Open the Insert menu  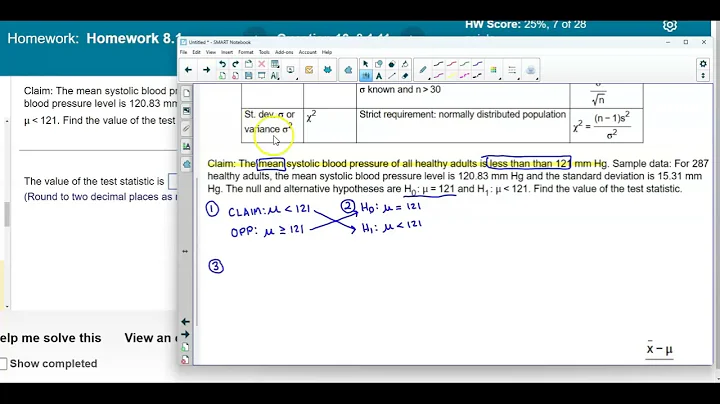(x=227, y=52)
